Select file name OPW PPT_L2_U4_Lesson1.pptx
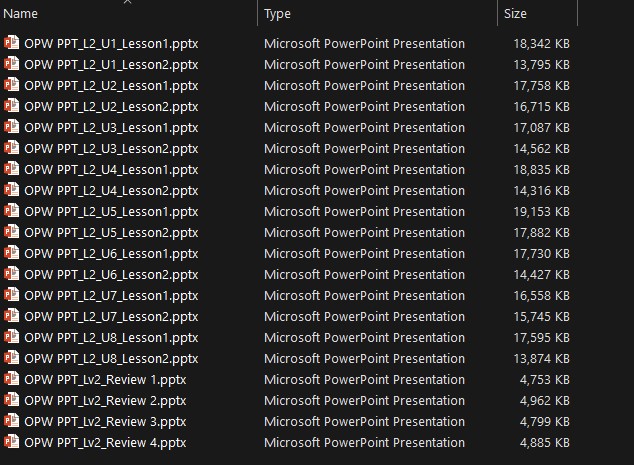634x465 pixels. (x=111, y=170)
